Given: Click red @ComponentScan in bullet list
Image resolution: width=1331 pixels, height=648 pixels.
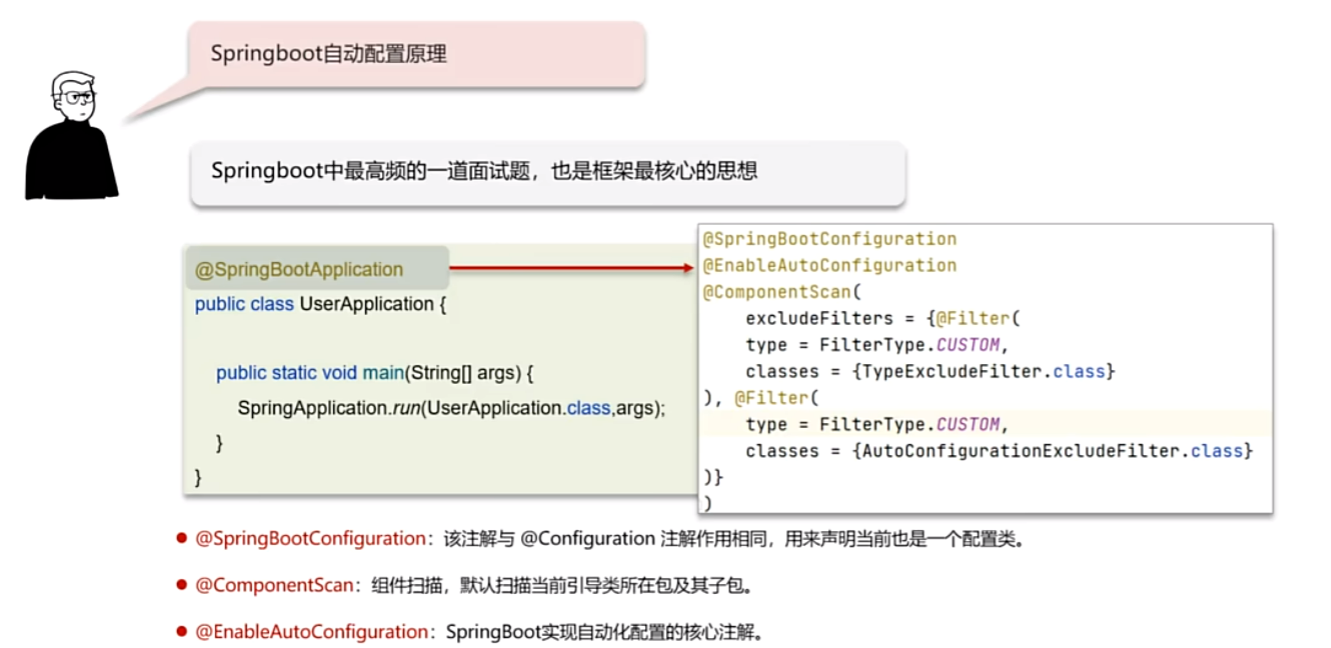Looking at the screenshot, I should (274, 585).
